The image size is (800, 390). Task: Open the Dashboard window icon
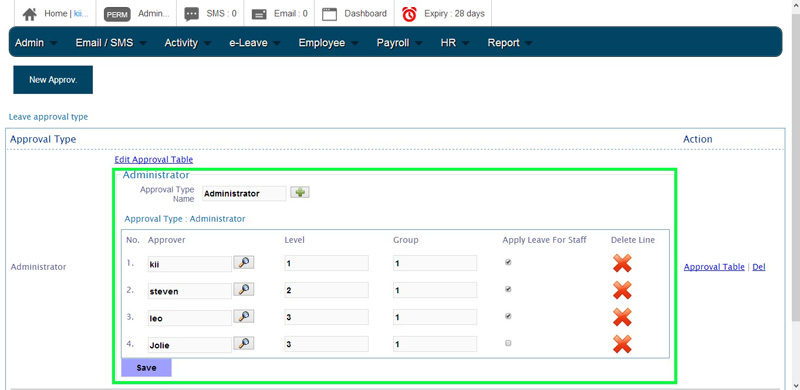330,14
